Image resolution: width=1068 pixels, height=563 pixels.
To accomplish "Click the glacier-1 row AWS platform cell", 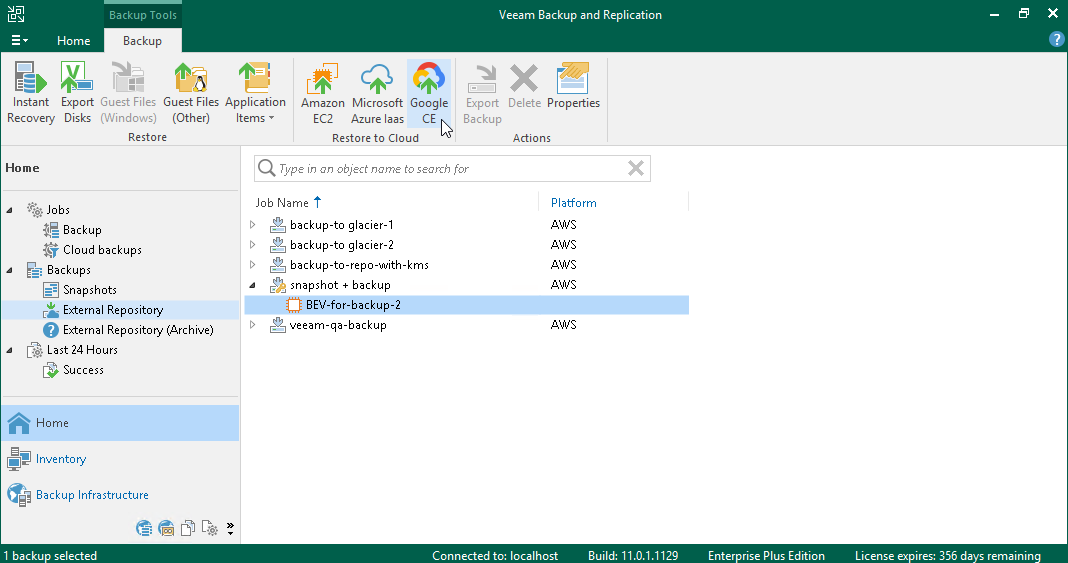I will click(563, 225).
